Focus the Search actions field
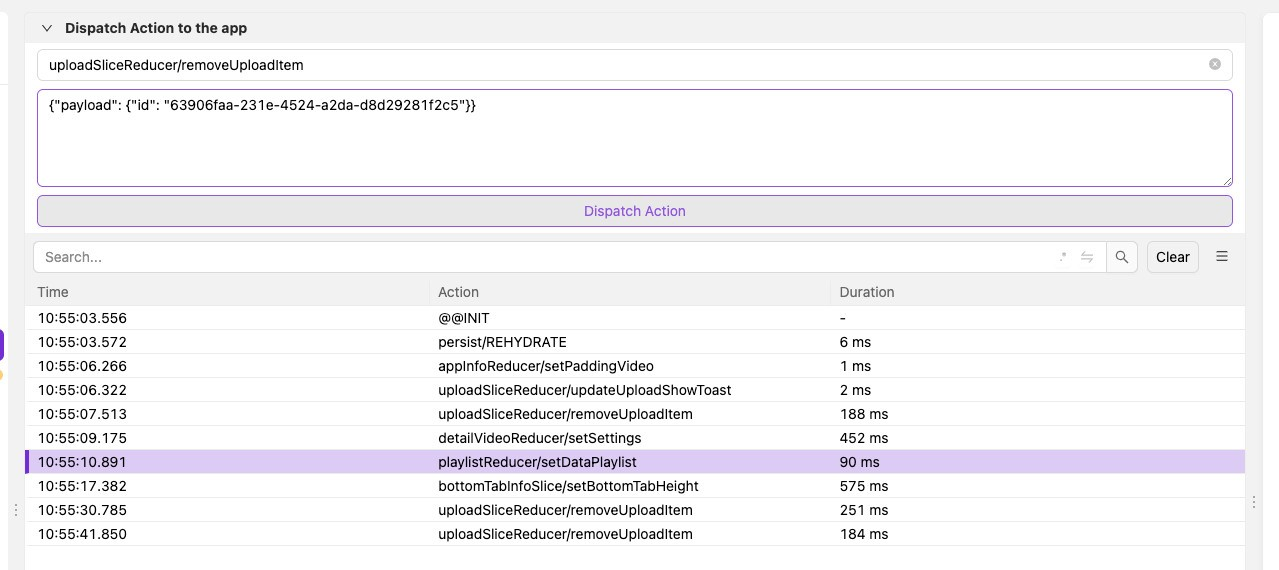Viewport: 1279px width, 570px height. click(x=540, y=257)
